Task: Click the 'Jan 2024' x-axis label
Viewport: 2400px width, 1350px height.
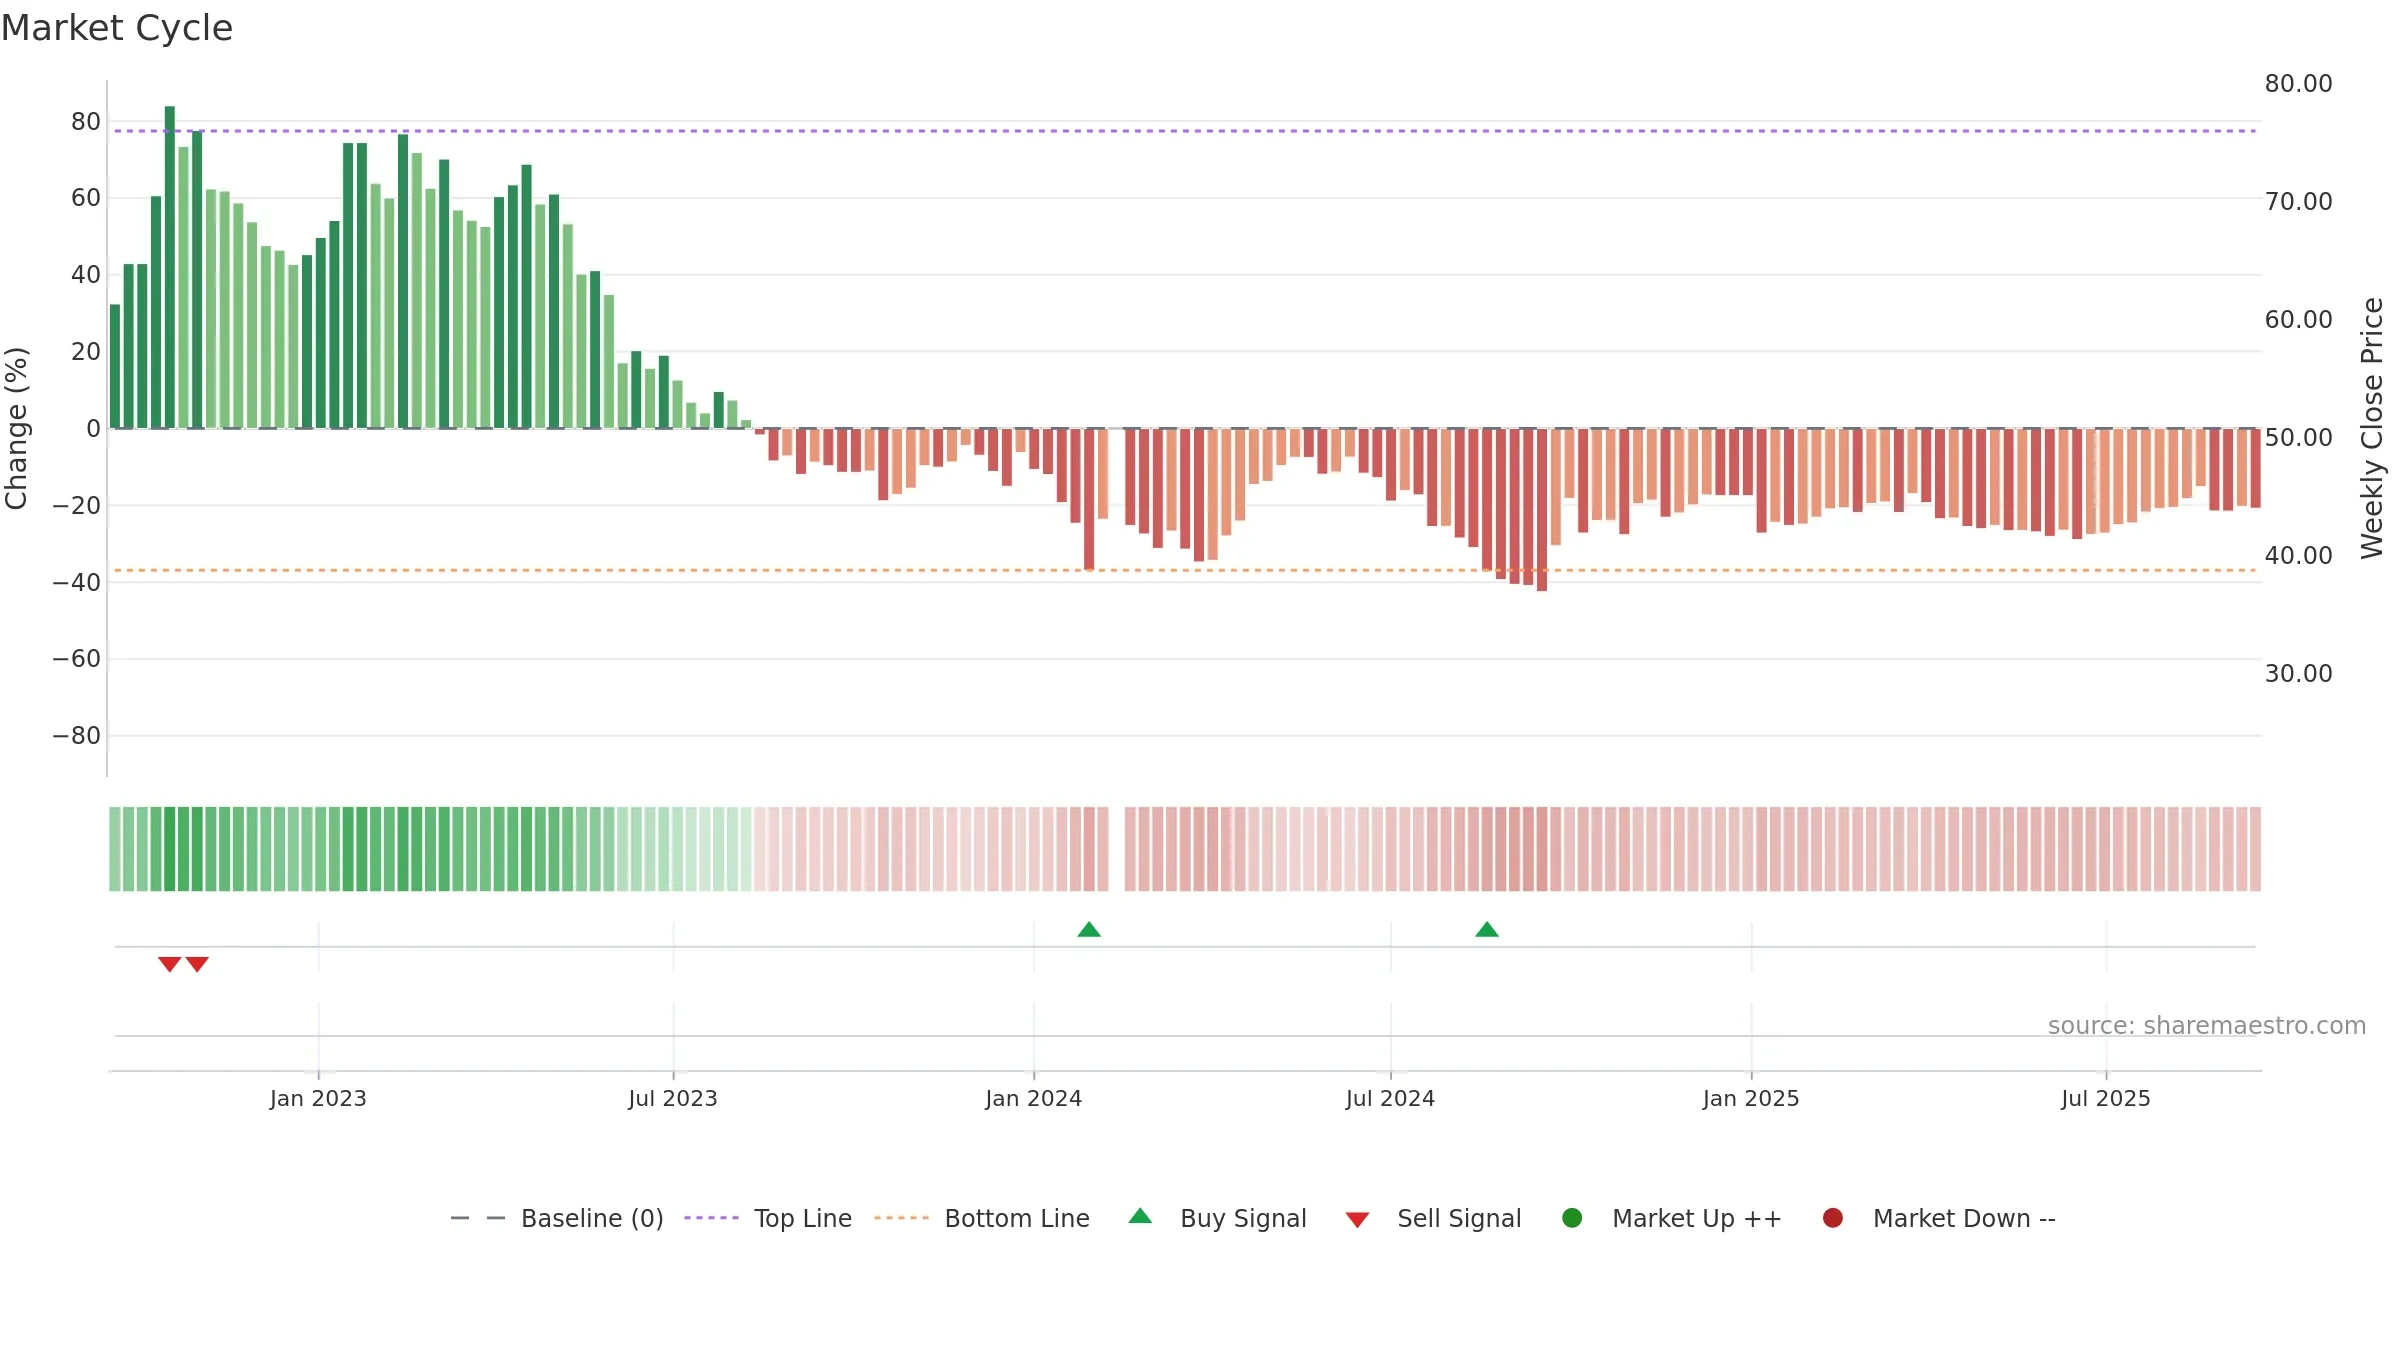Action: click(x=1034, y=1098)
